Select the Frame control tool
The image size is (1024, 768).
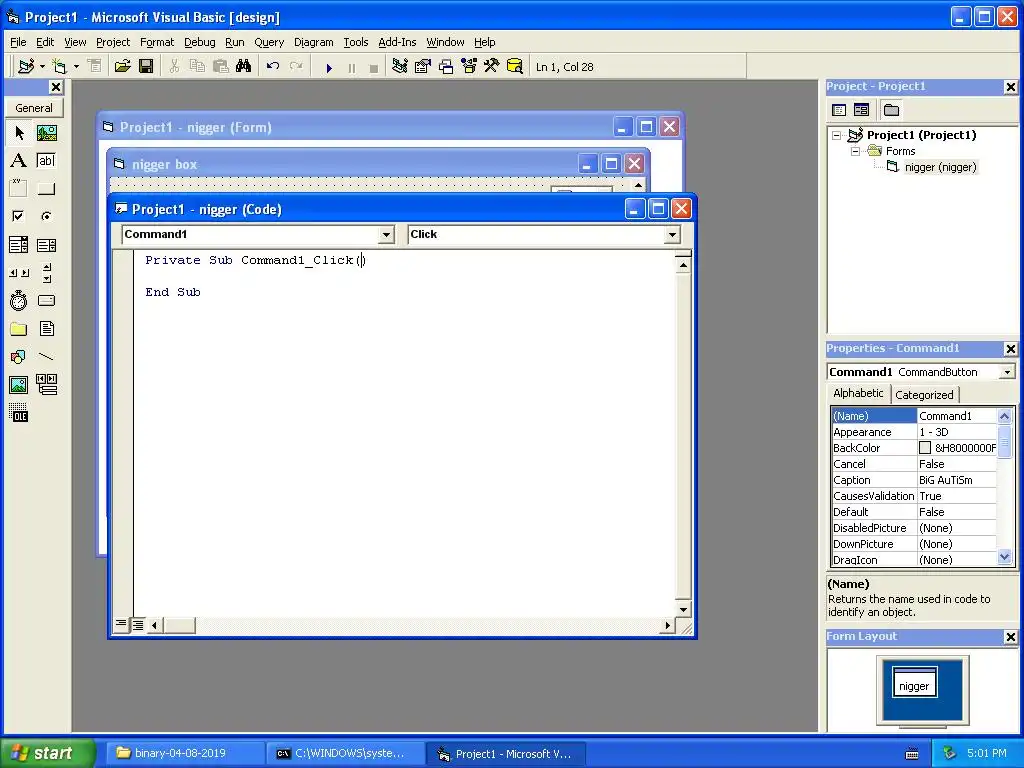(19, 189)
